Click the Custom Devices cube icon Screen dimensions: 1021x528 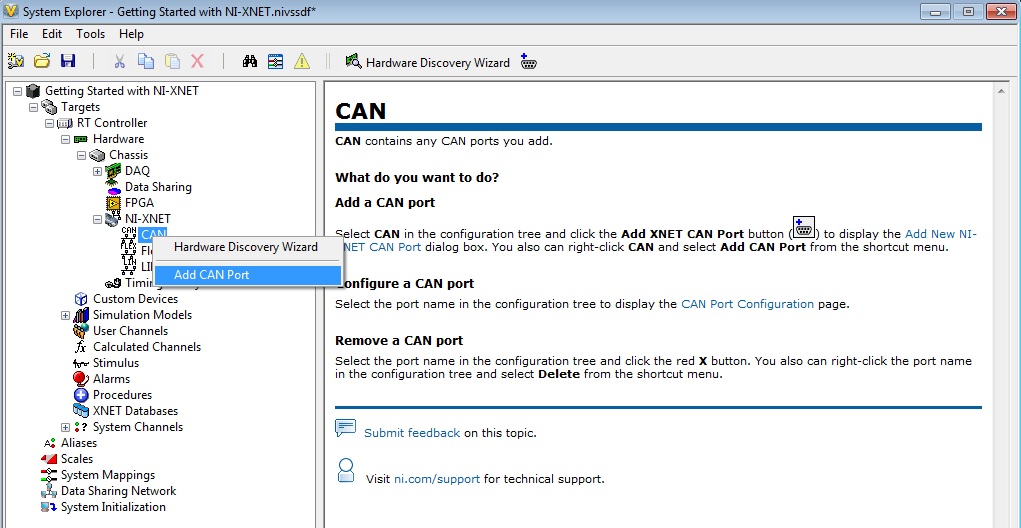click(x=81, y=299)
